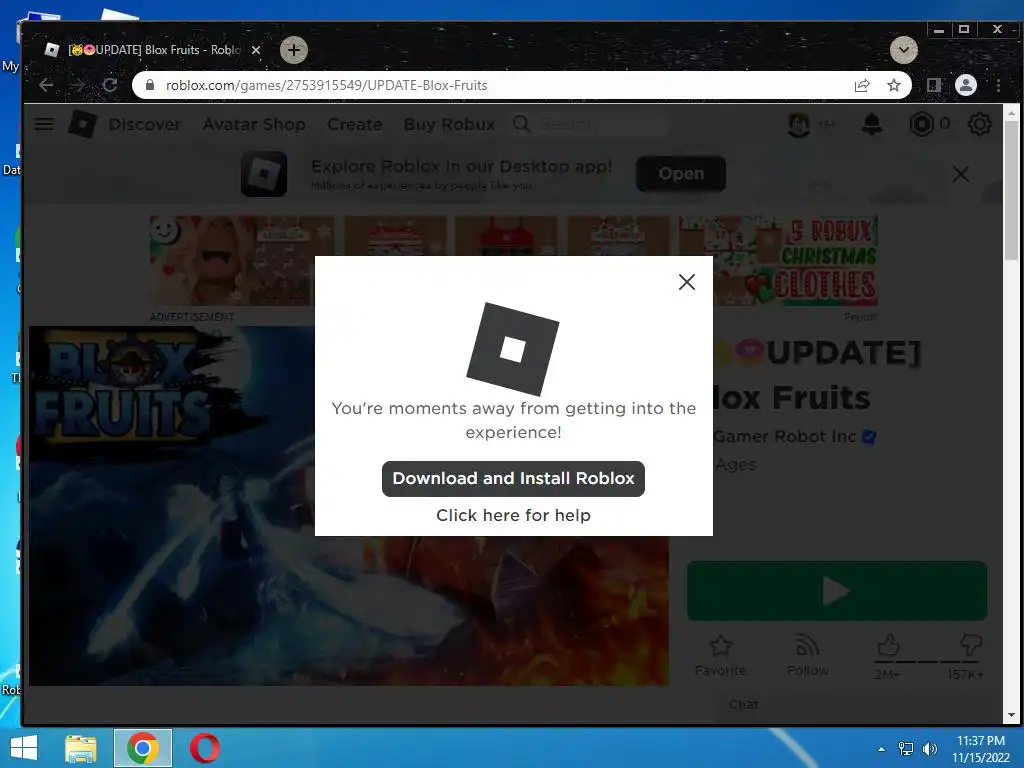Open the volume tray icon
The height and width of the screenshot is (768, 1024).
click(x=929, y=749)
